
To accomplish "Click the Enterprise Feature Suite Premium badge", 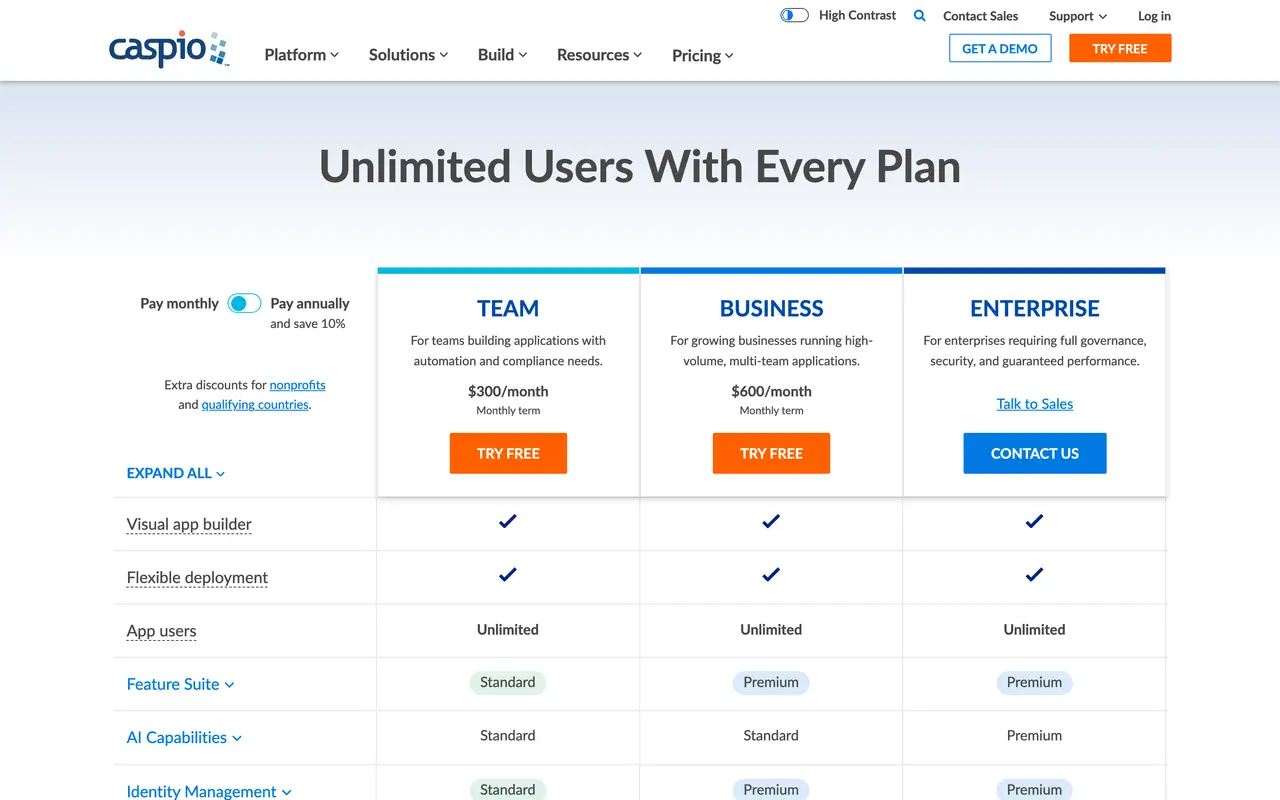I will point(1035,683).
